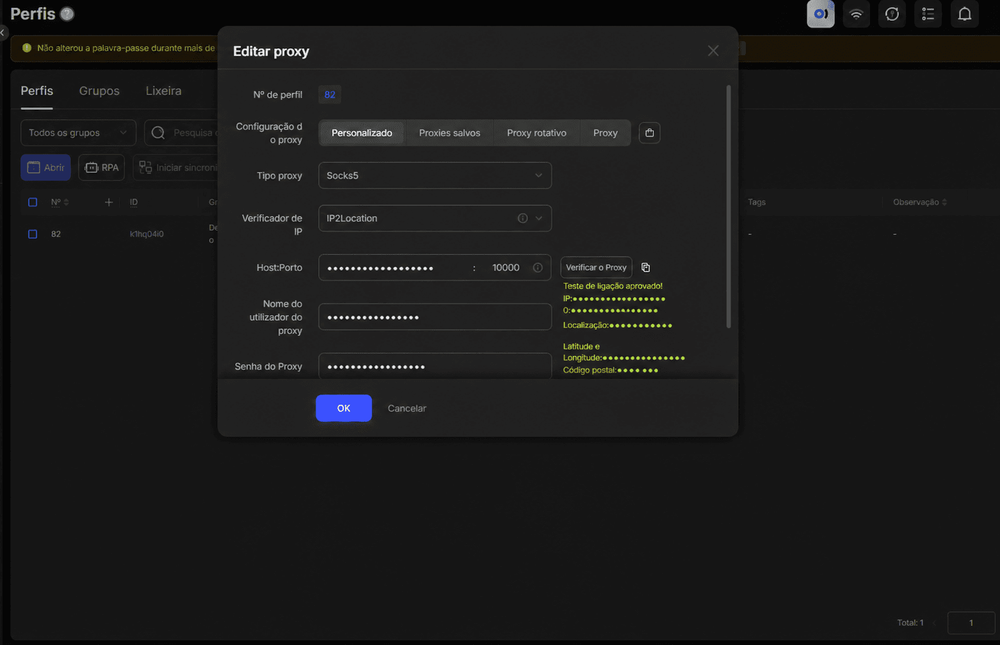Viewport: 1000px width, 645px height.
Task: Open the blue extension icon in top bar
Action: [x=820, y=14]
